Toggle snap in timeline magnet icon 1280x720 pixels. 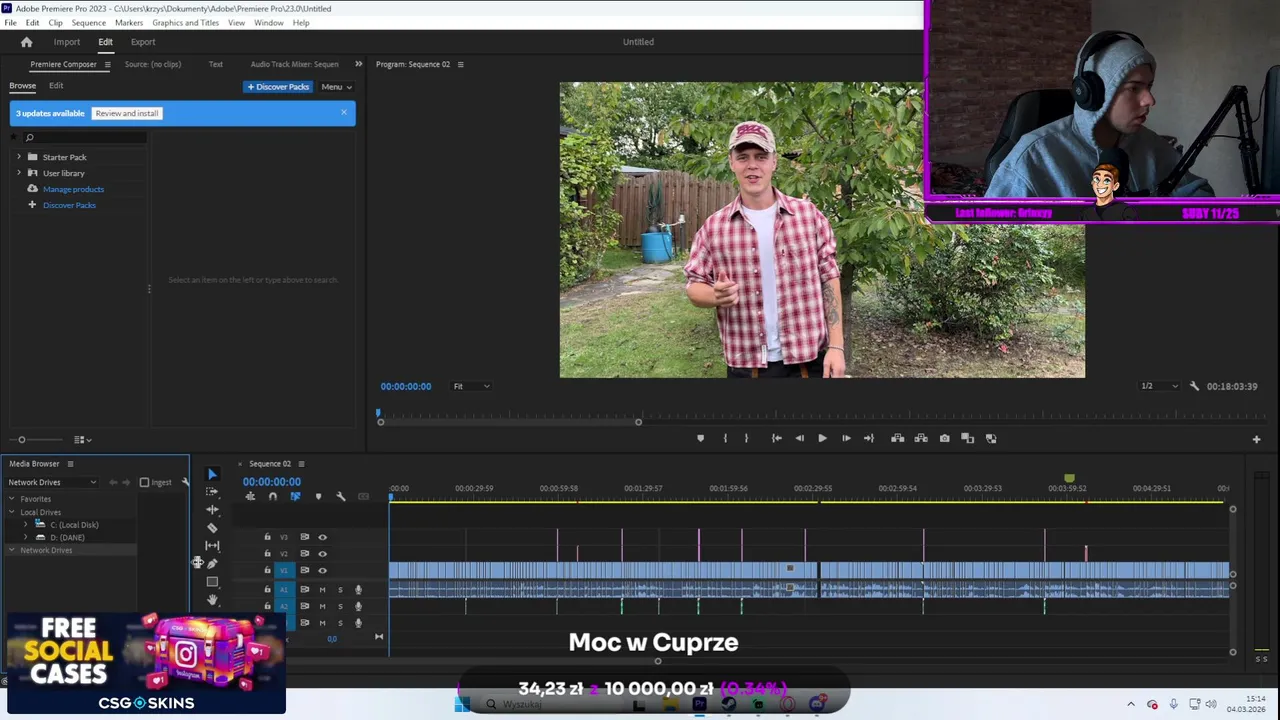(272, 496)
